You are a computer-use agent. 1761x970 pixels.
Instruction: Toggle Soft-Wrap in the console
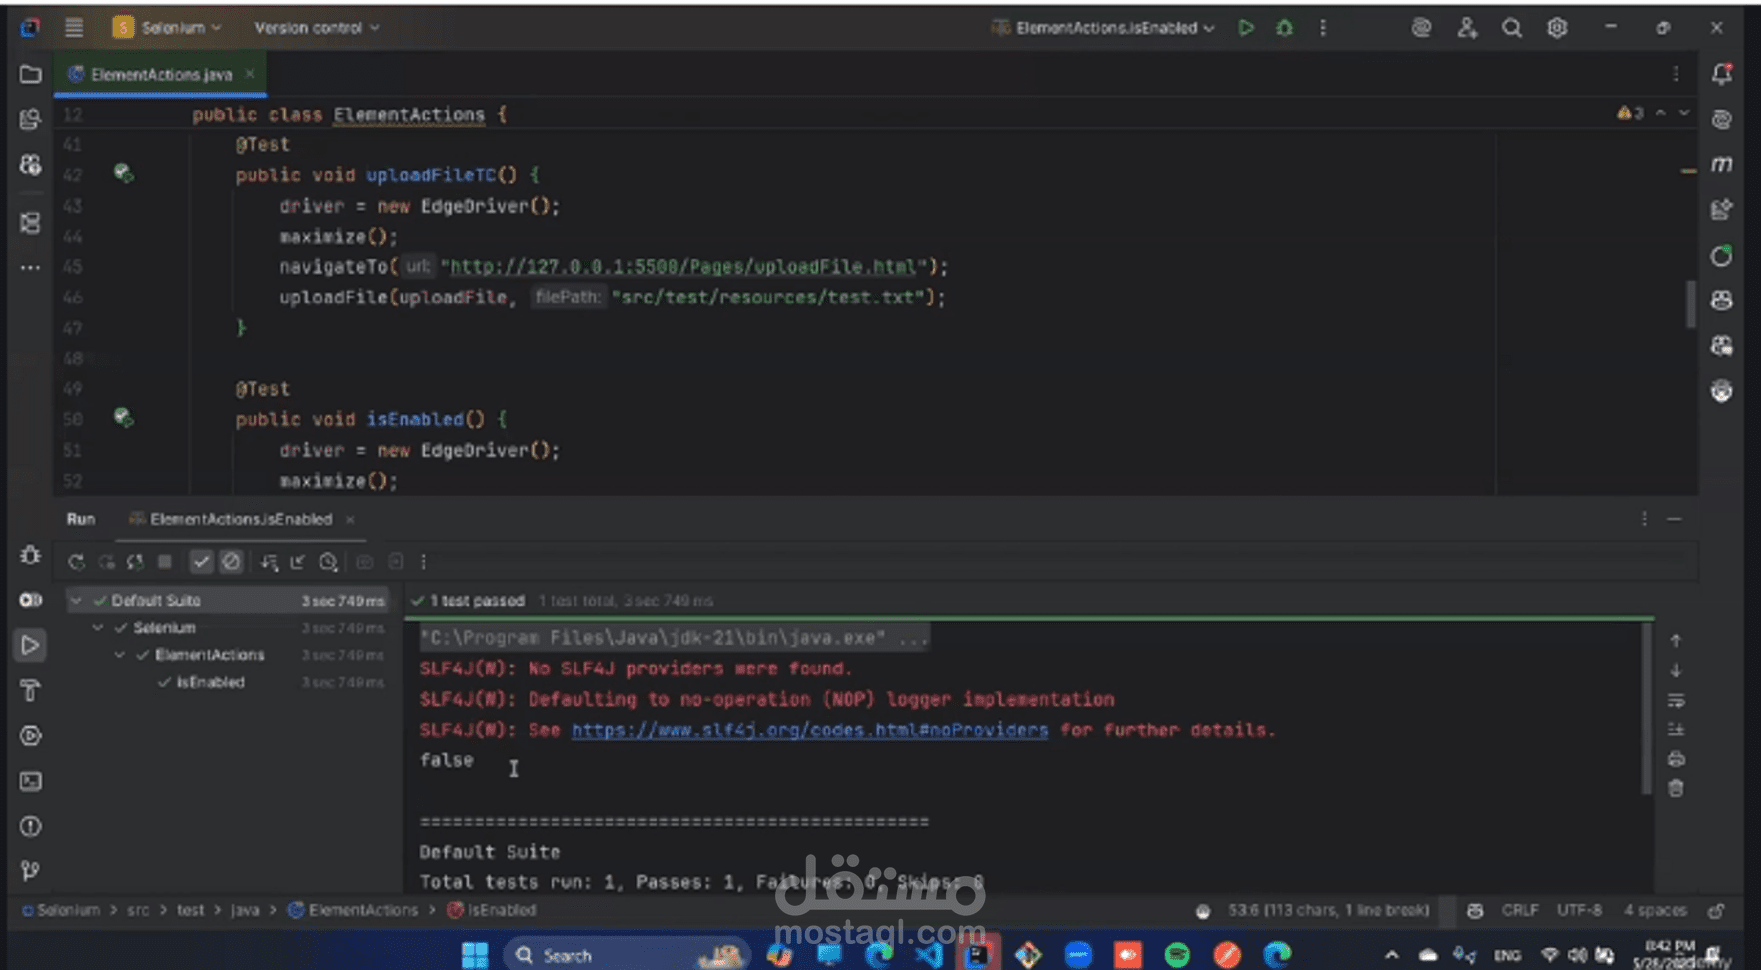click(x=1676, y=700)
